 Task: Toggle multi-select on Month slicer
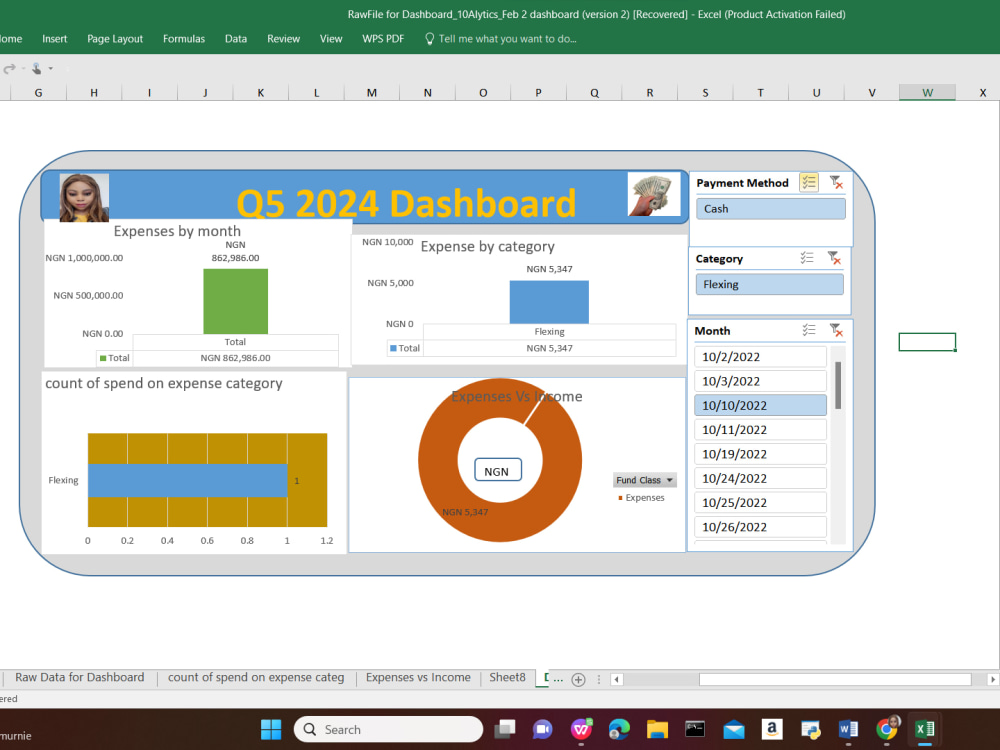tap(809, 330)
